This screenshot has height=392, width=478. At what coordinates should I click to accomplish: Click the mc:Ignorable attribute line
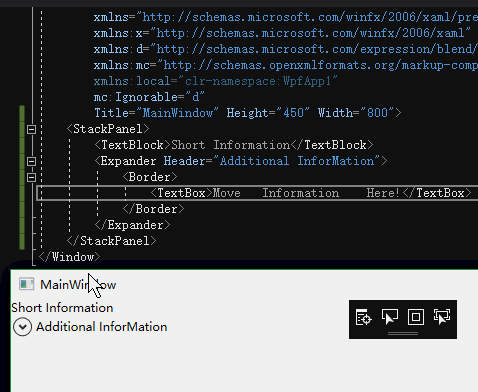pos(149,97)
